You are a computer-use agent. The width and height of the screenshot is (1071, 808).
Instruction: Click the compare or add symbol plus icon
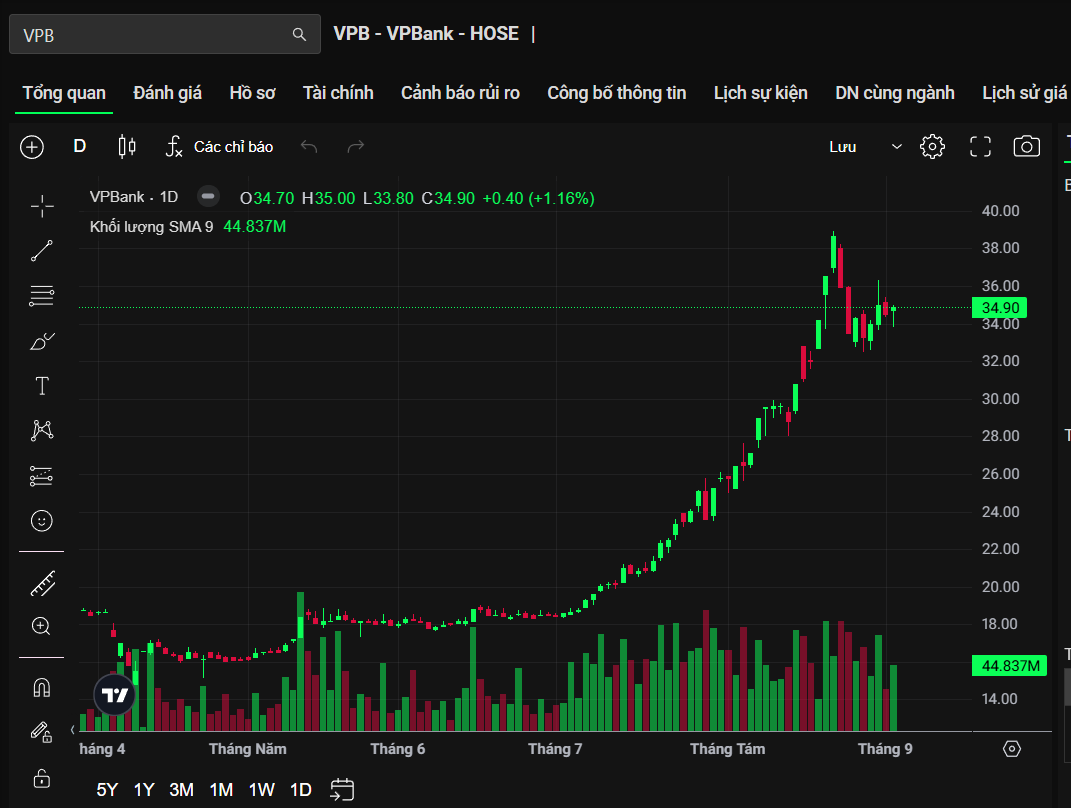pos(32,147)
